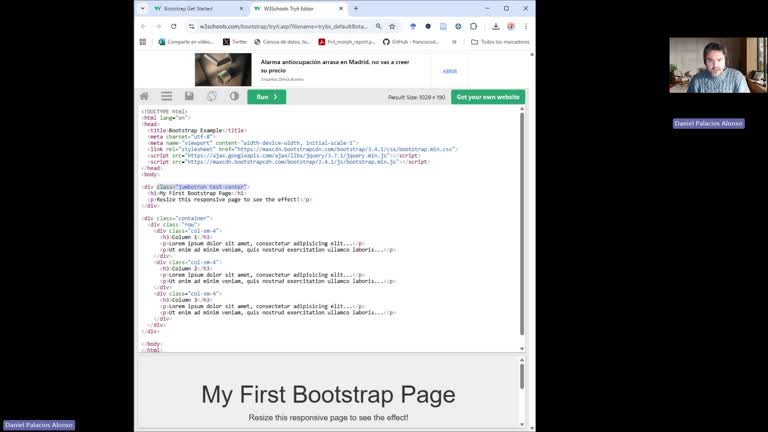
Task: Go back with the browser back arrow
Action: [144, 26]
